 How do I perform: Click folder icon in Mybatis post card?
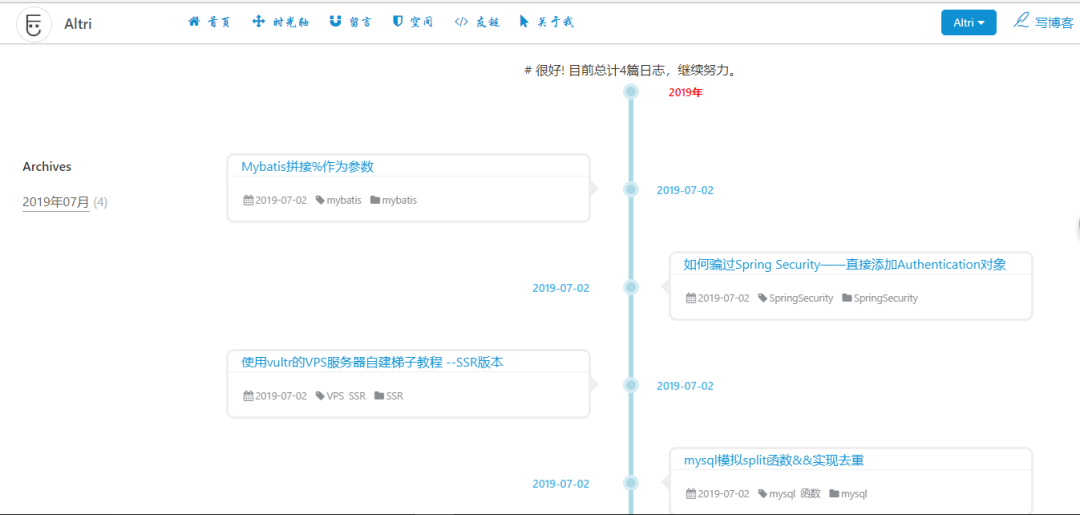point(375,200)
